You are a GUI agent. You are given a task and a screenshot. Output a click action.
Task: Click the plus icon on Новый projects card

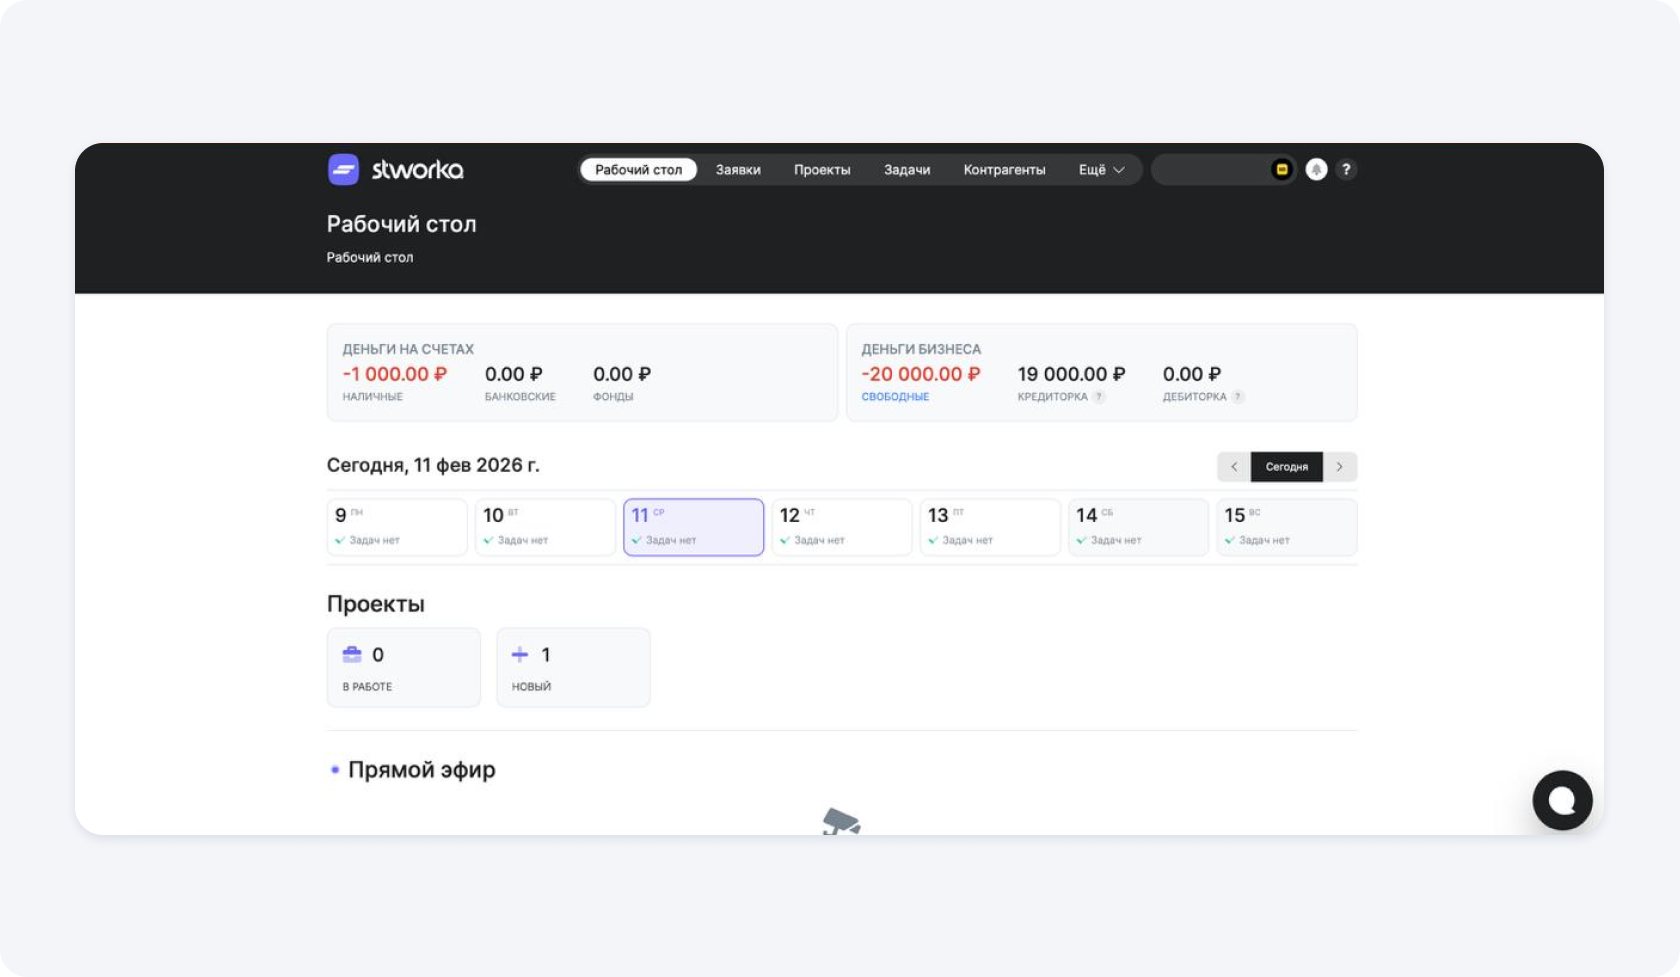pyautogui.click(x=520, y=655)
